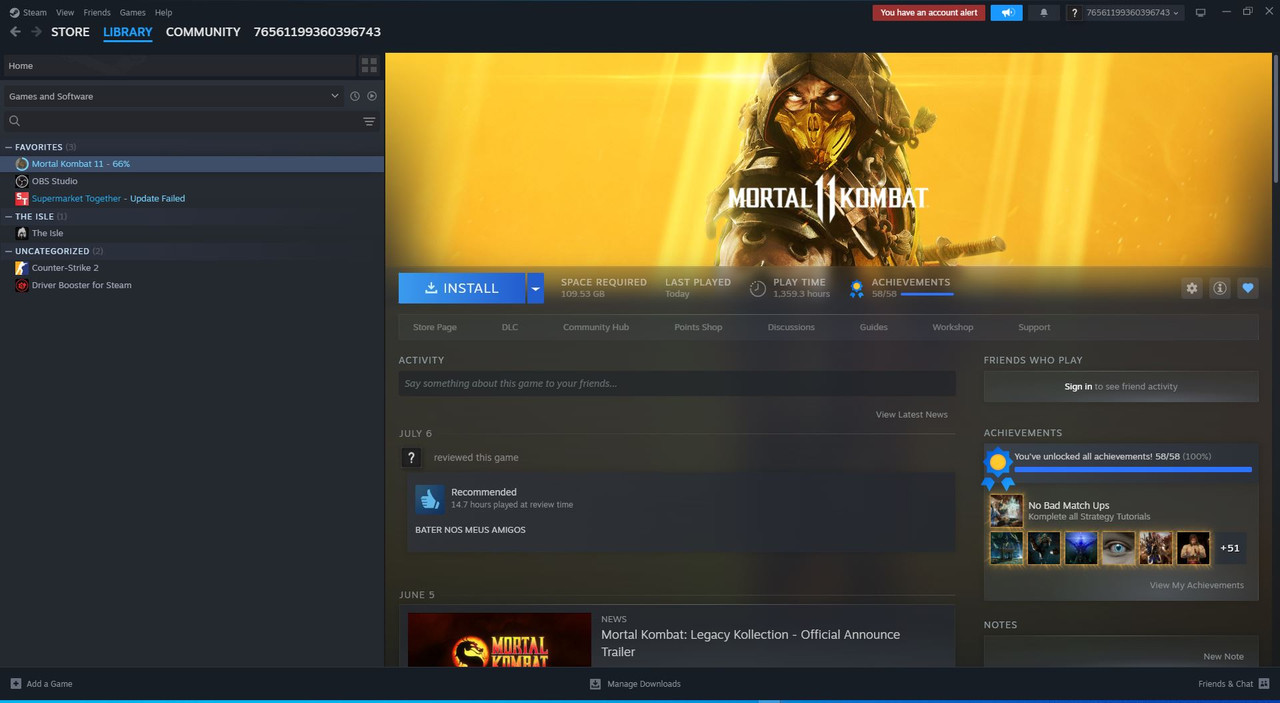1280x703 pixels.
Task: Go to the STORE tab
Action: [x=70, y=32]
